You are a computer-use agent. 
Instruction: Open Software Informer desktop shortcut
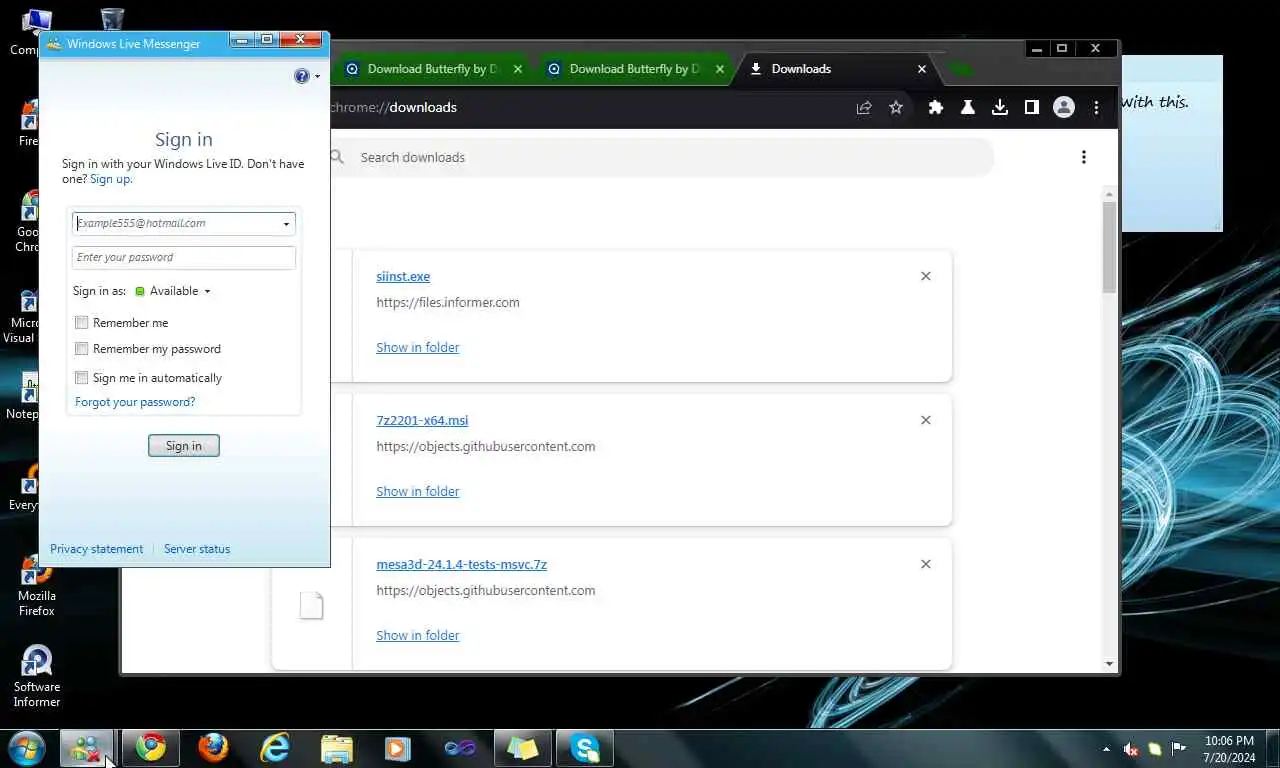[37, 676]
